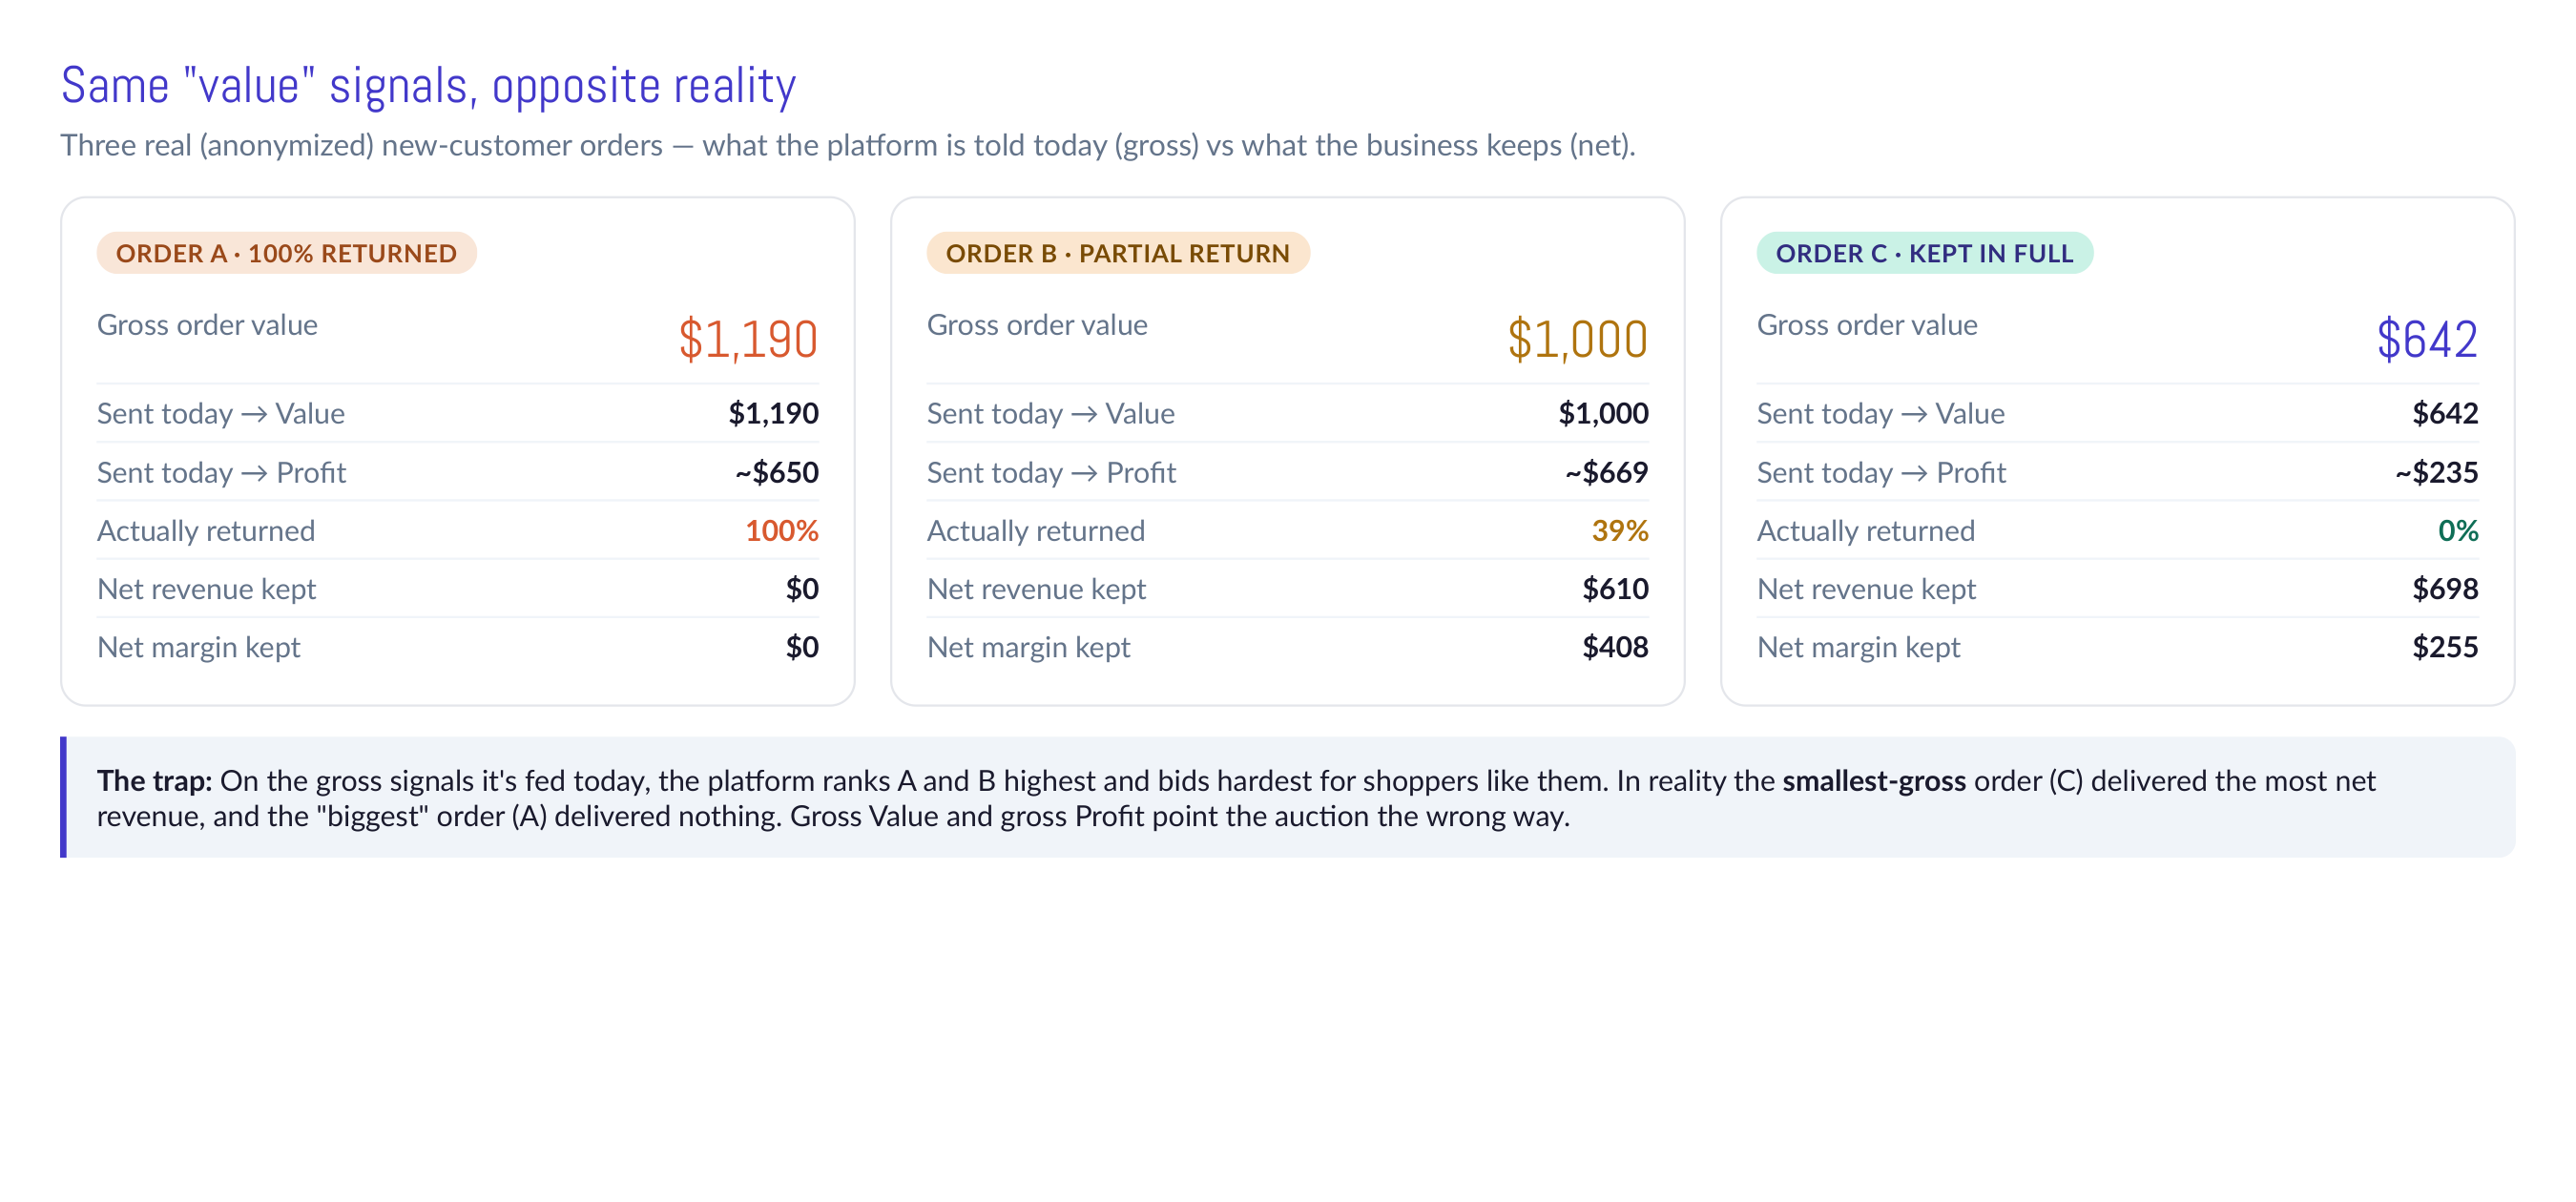Click the 100% actually returned figure
Screen dimensions: 2576x1202
point(781,531)
